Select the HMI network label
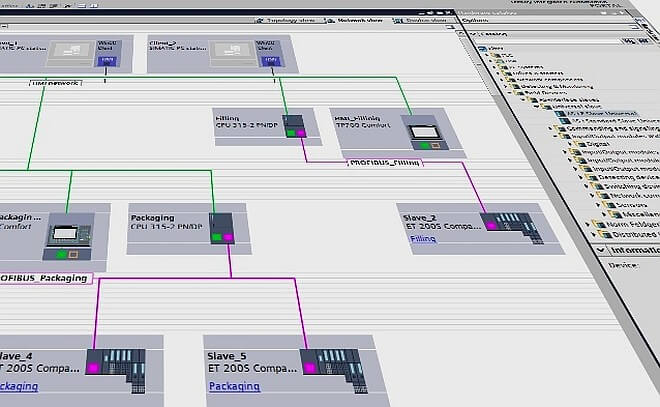The width and height of the screenshot is (660, 407). tap(56, 83)
